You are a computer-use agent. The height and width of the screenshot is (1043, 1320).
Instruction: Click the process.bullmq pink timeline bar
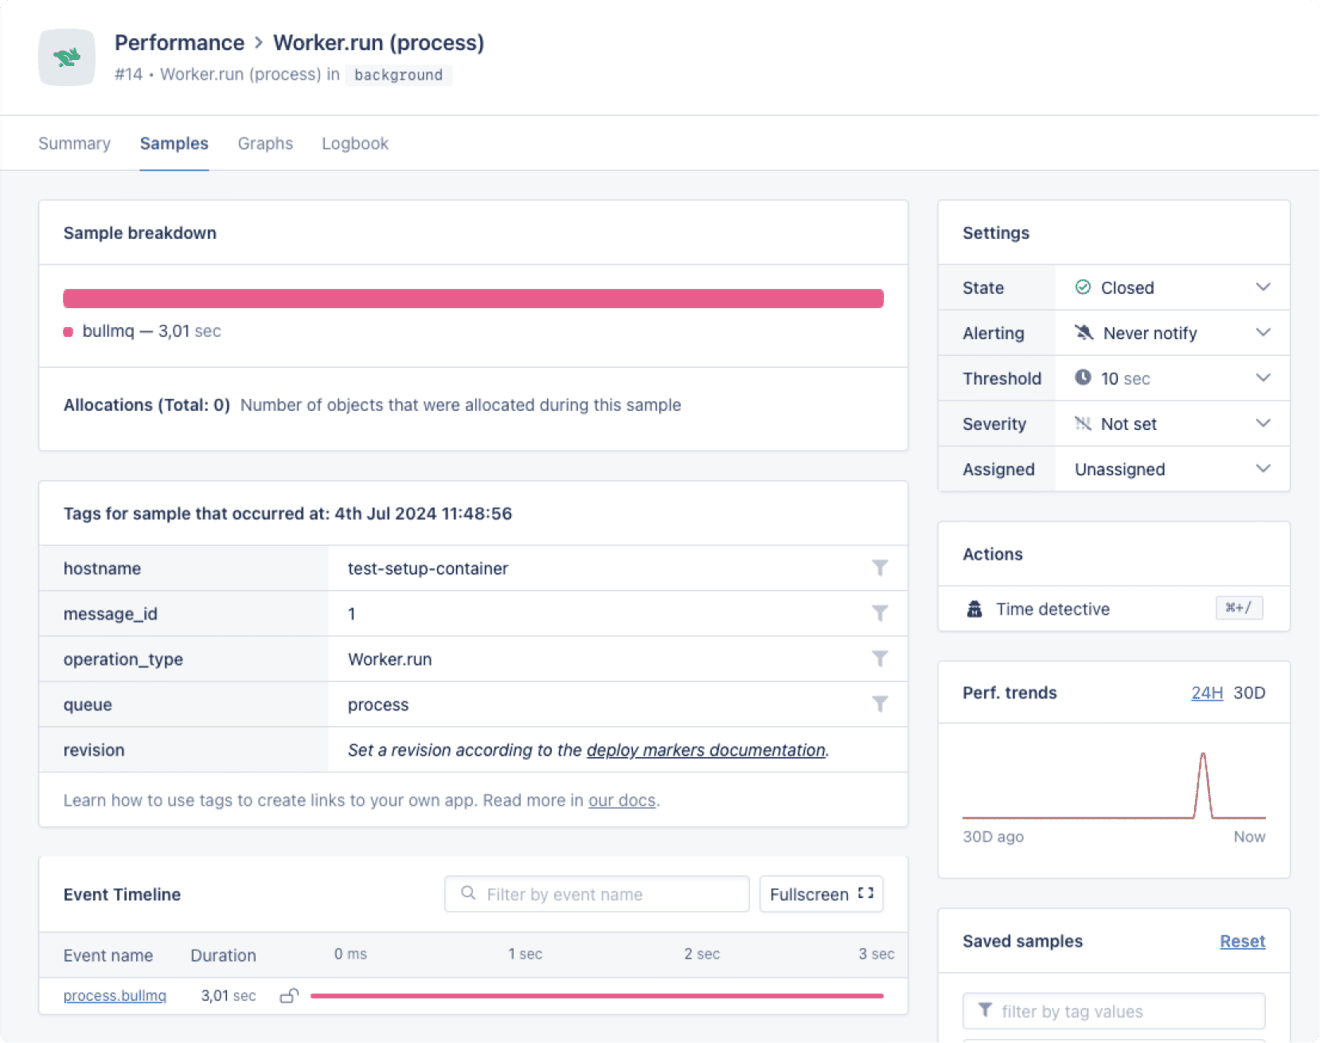(x=597, y=996)
